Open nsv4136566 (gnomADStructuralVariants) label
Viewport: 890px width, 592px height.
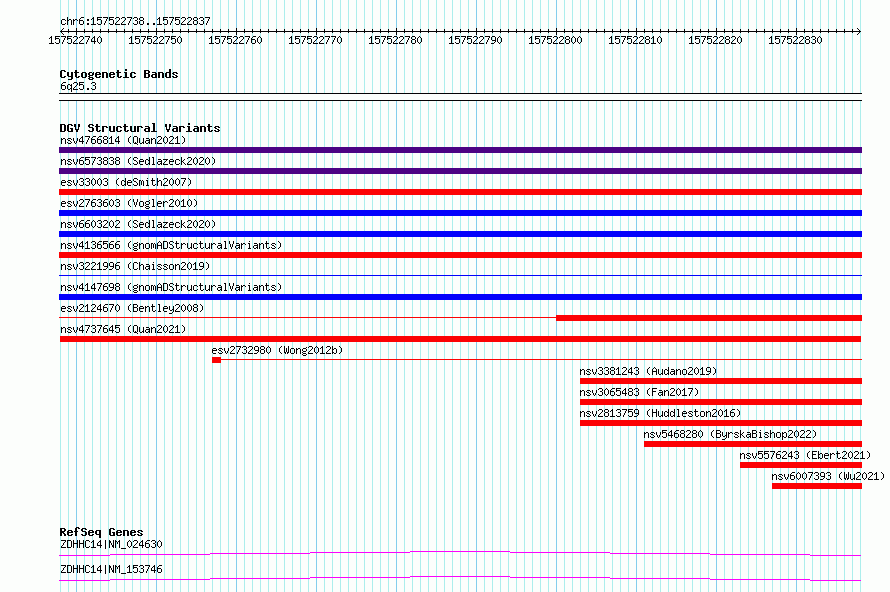pos(171,245)
